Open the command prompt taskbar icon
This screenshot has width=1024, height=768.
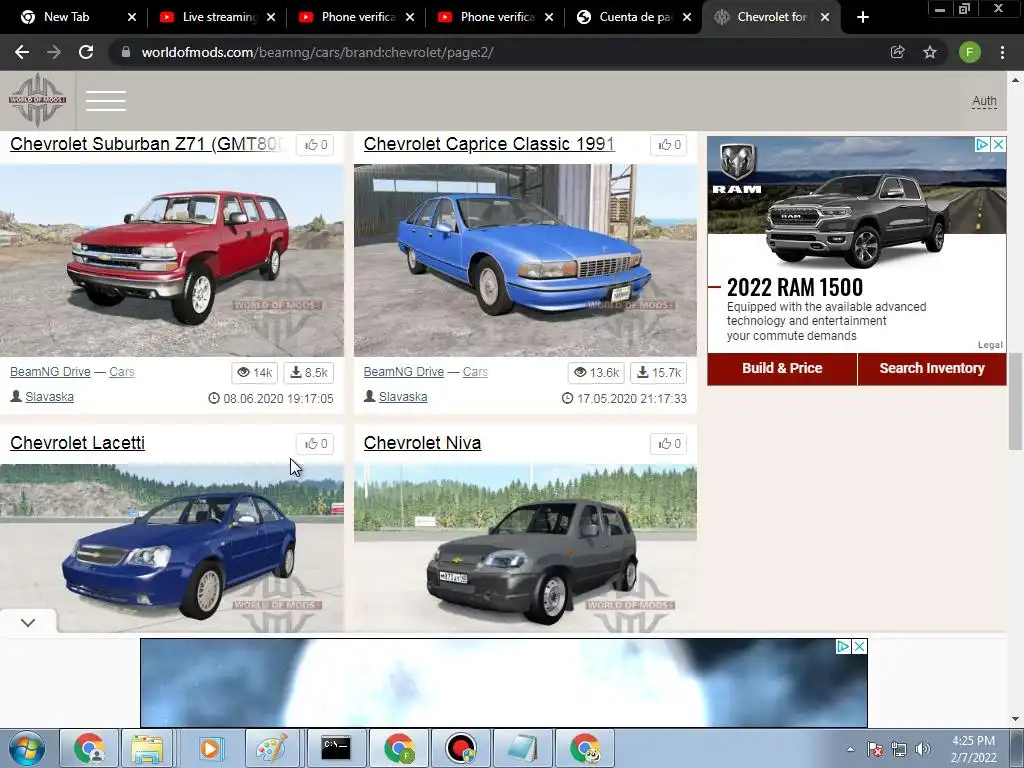click(336, 748)
